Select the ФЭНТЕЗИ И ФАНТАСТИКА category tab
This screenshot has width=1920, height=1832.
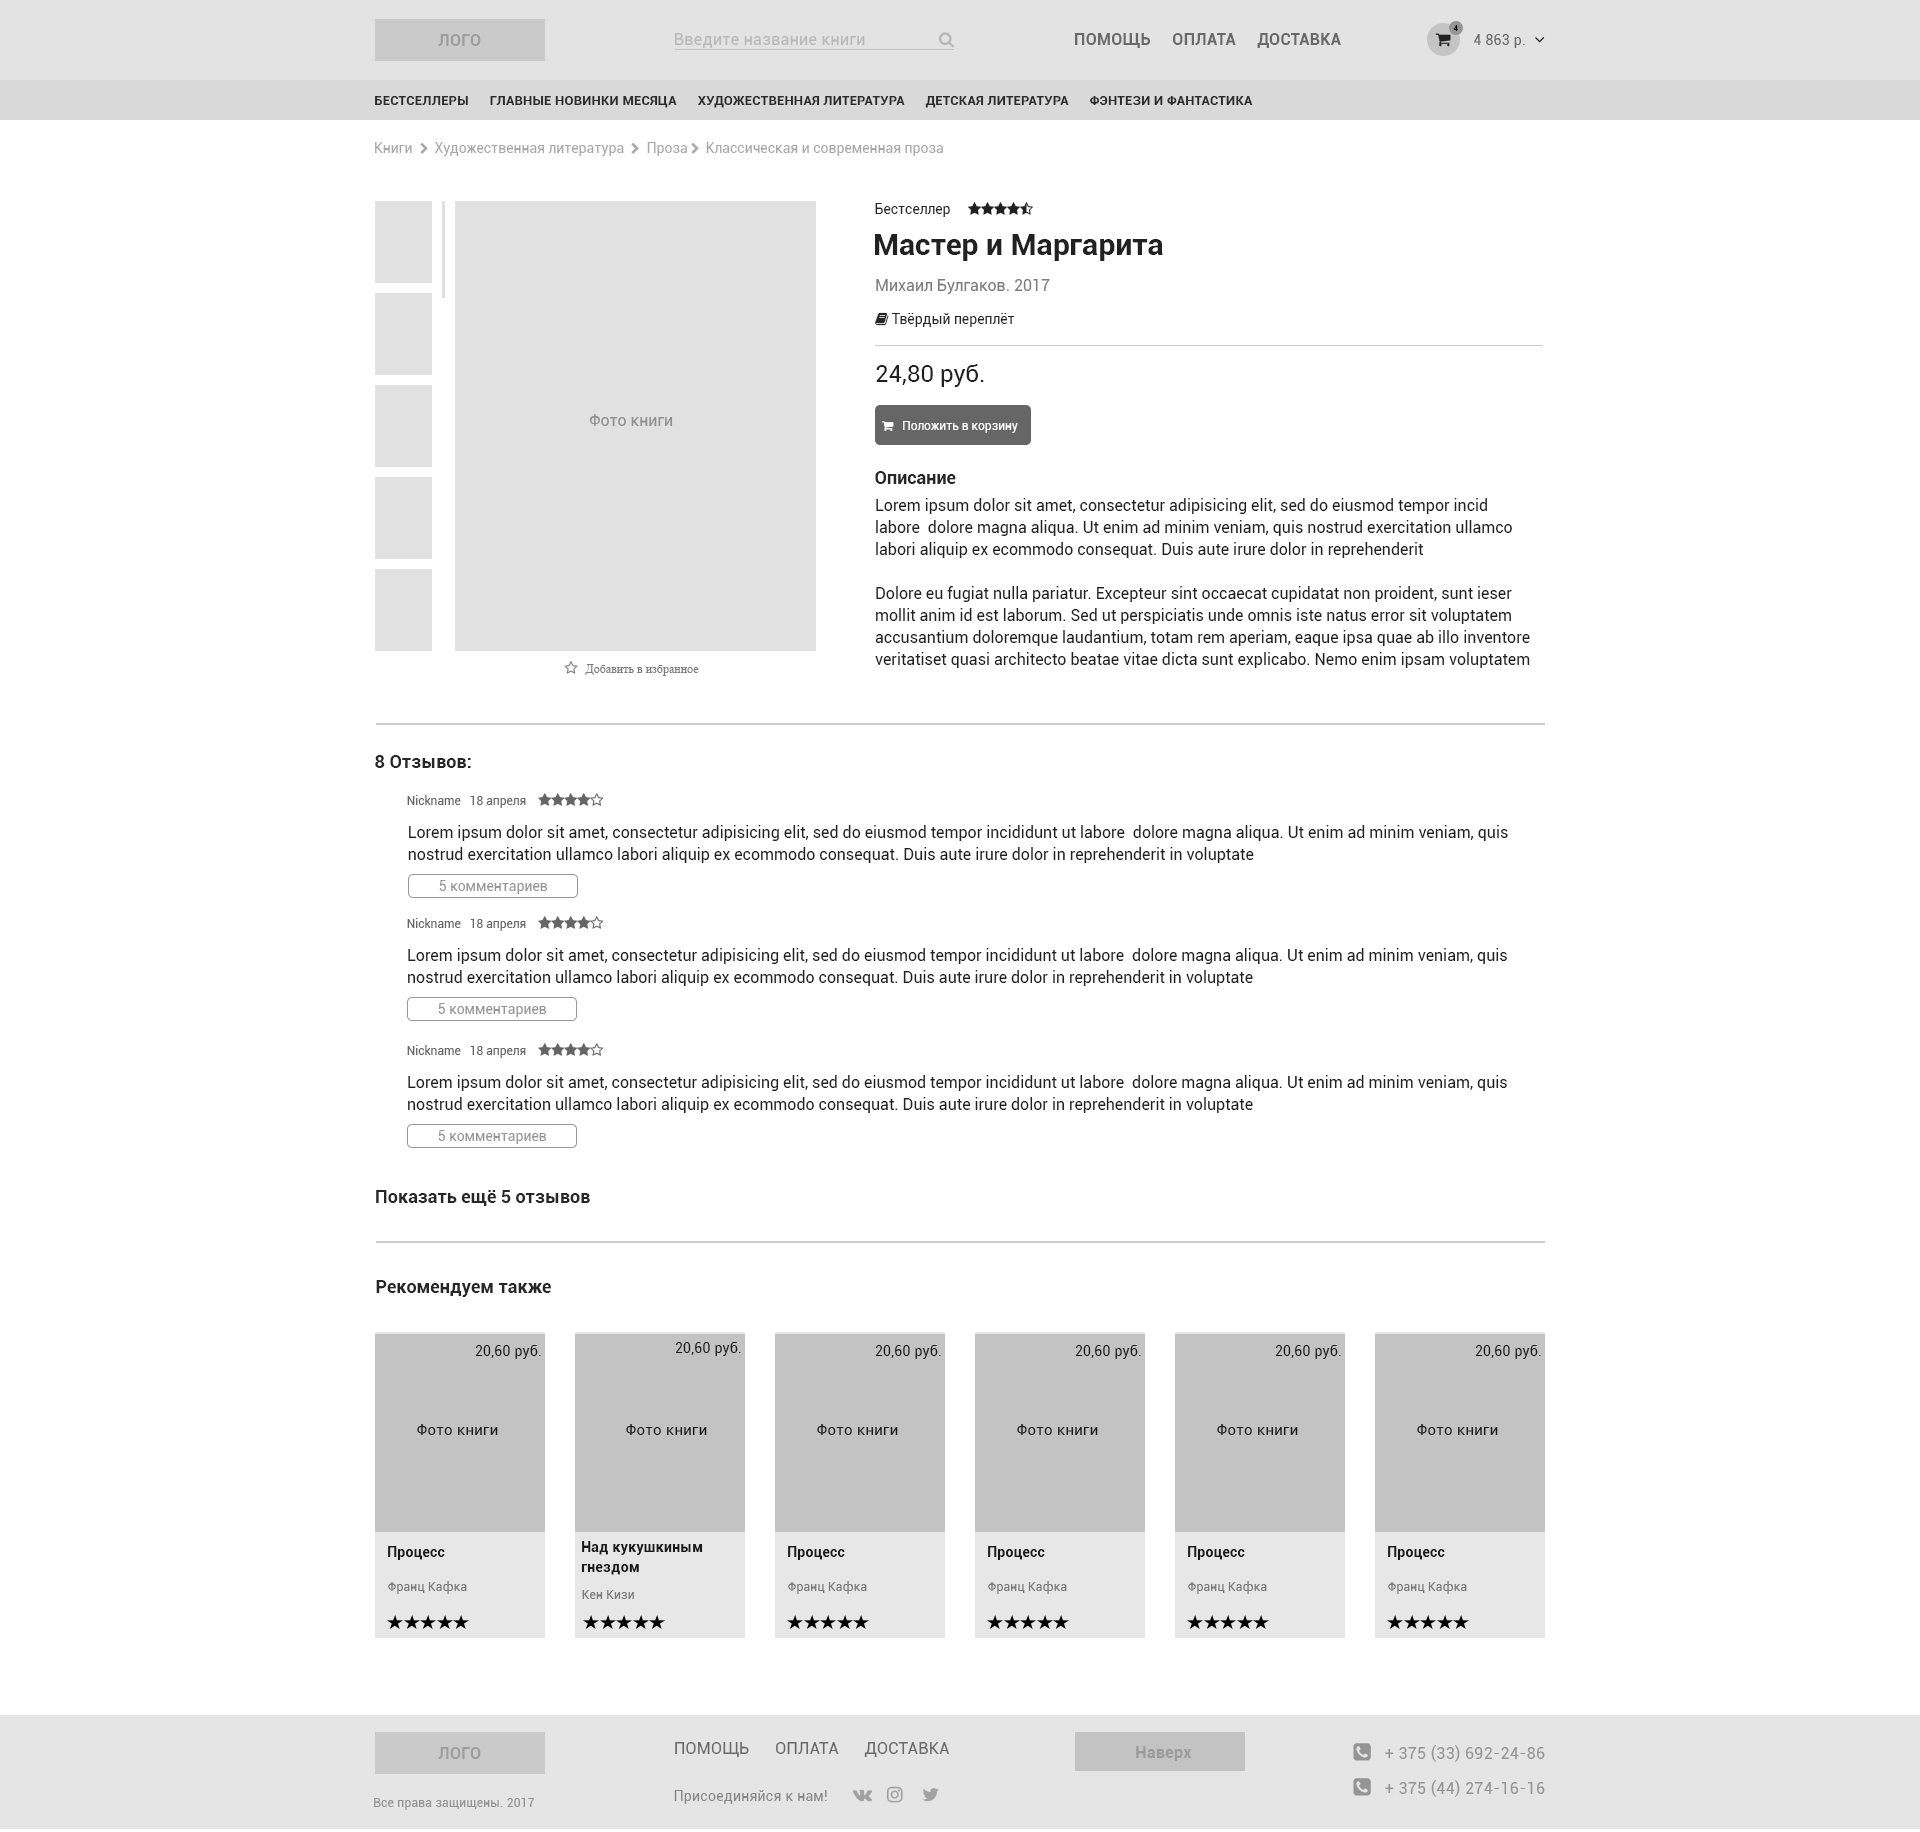click(x=1170, y=100)
